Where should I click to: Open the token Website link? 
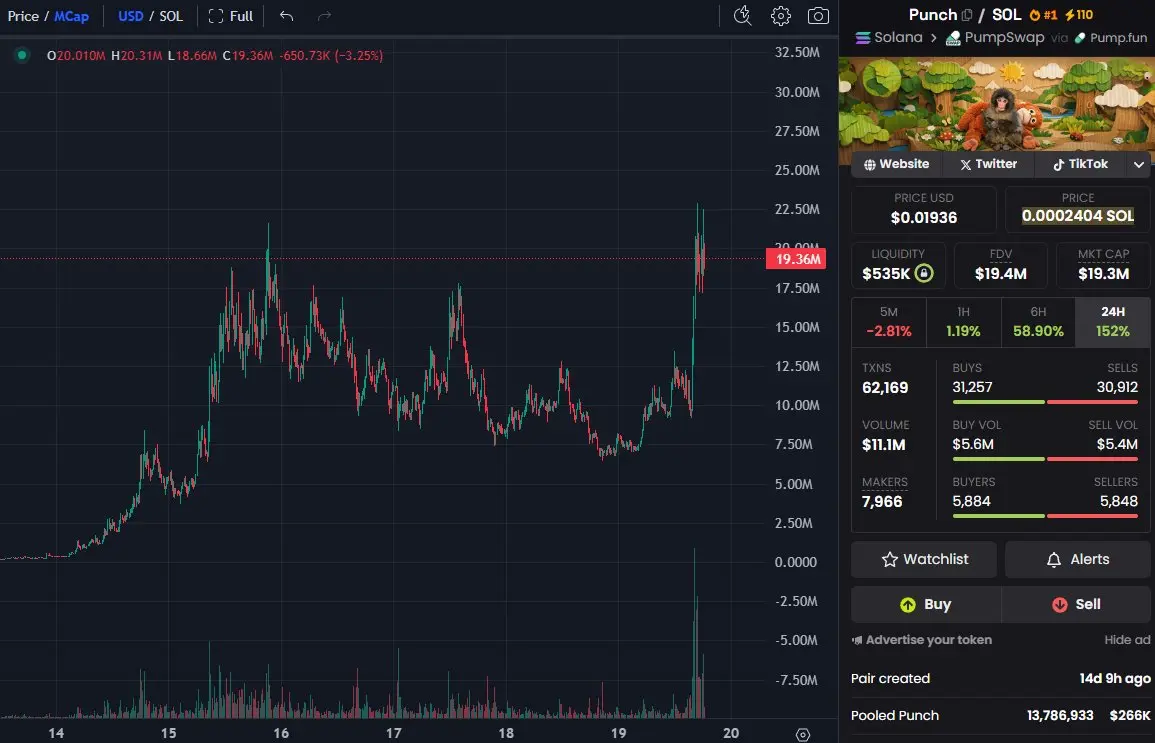click(x=896, y=164)
